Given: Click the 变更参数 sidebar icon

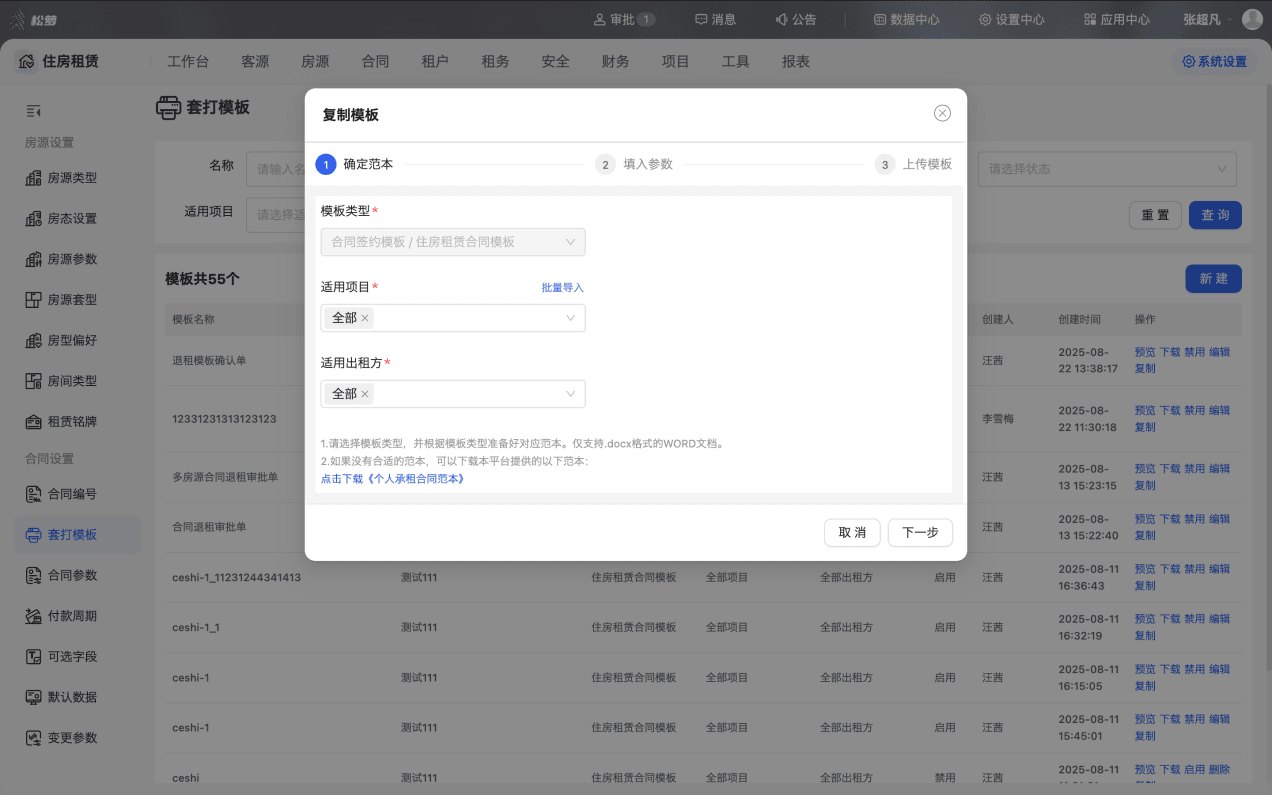Looking at the screenshot, I should 33,738.
